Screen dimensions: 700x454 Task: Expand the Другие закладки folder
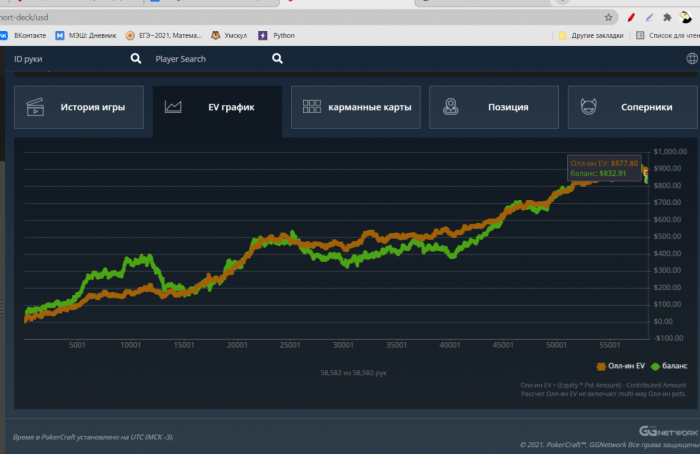(x=590, y=35)
